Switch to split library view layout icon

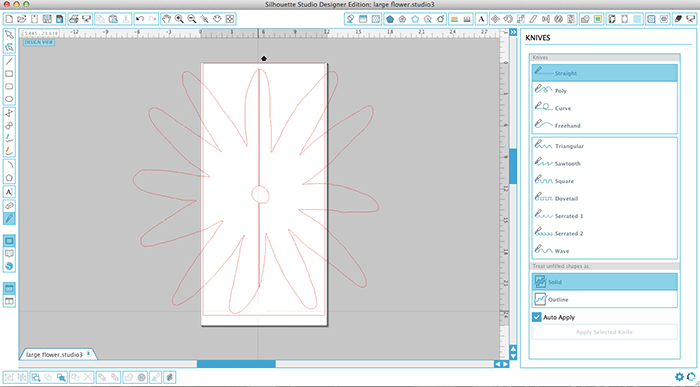tap(9, 301)
